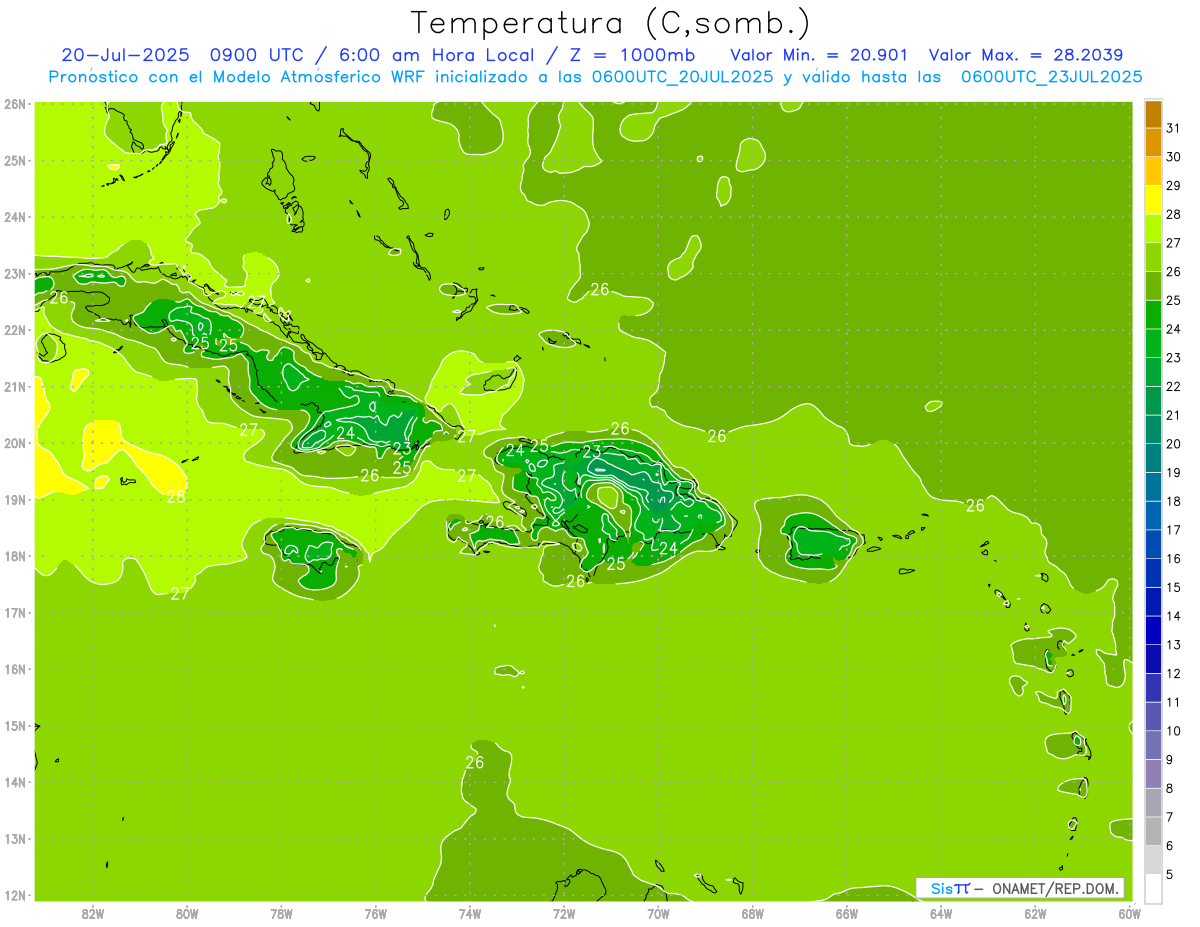
Task: Click the latitude axis label "18N"
Action: point(15,556)
